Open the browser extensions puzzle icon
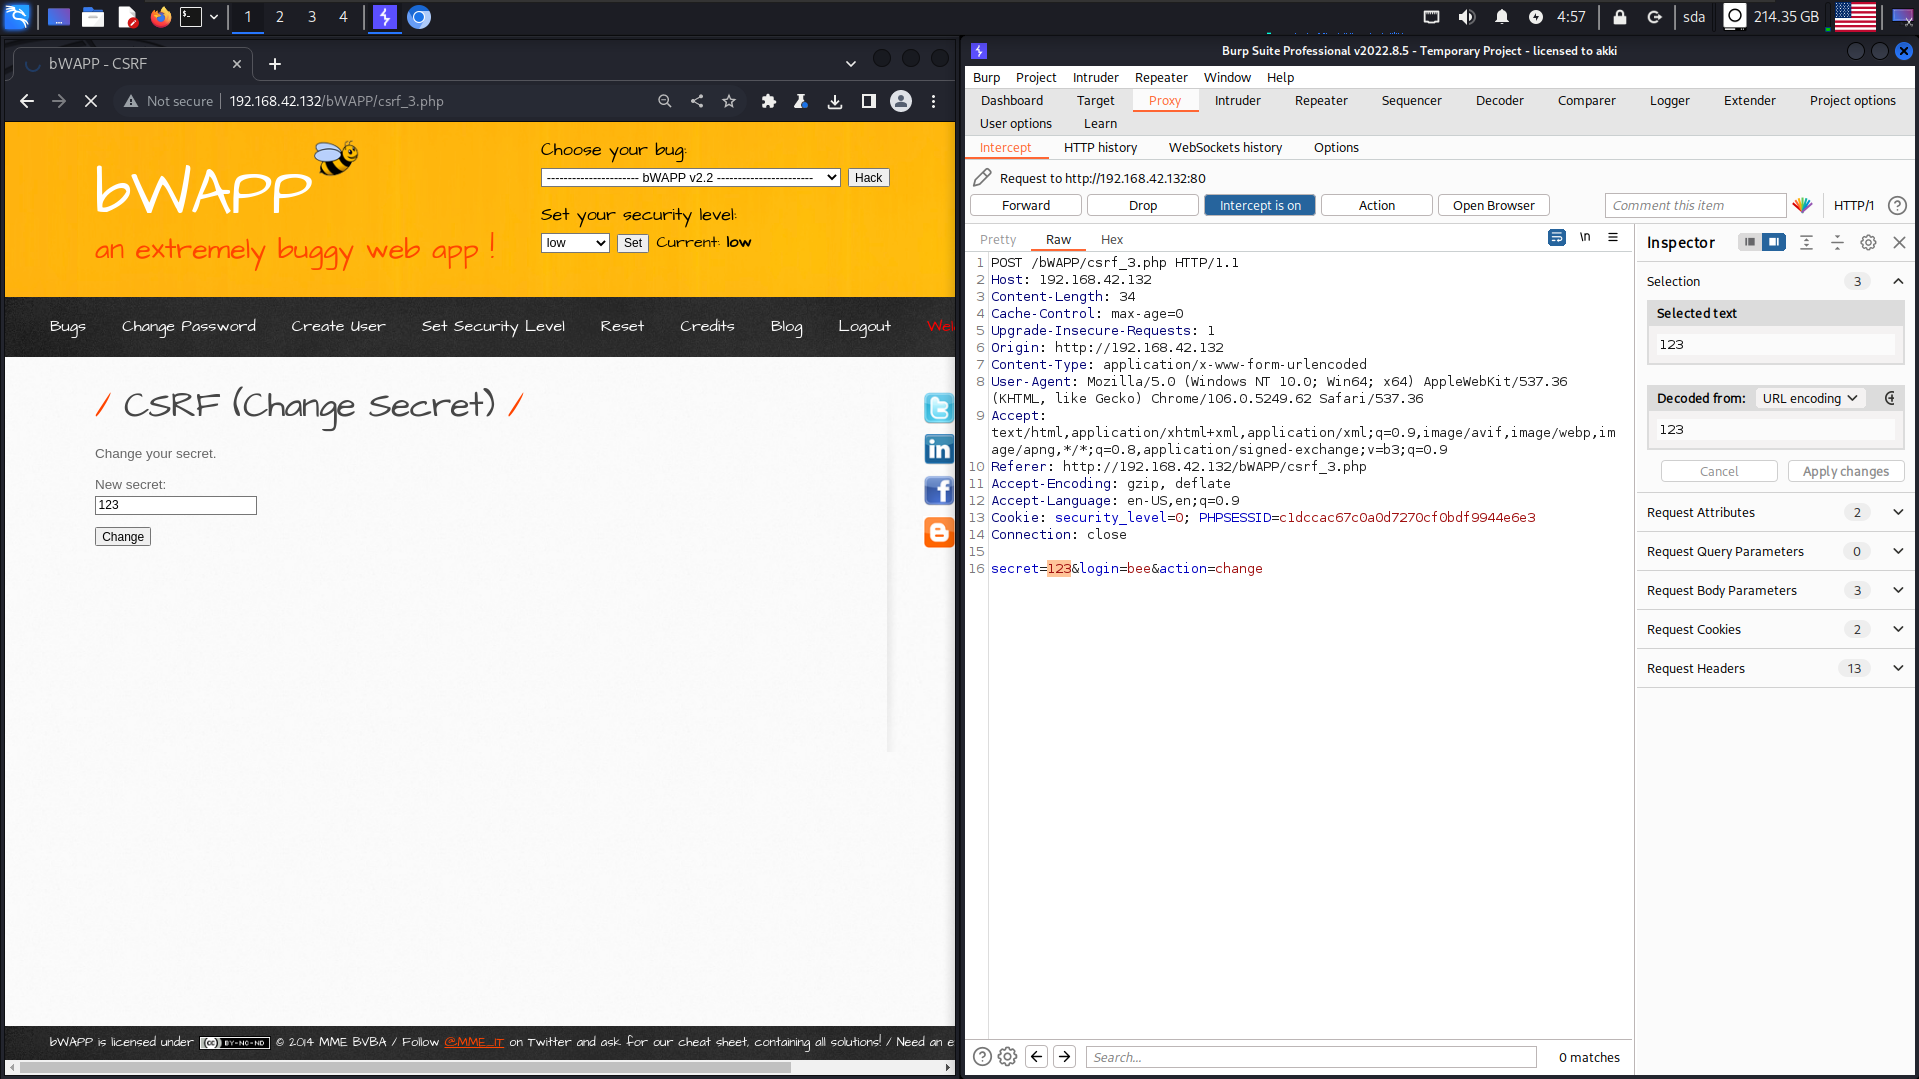This screenshot has height=1079, width=1919. pos(768,101)
